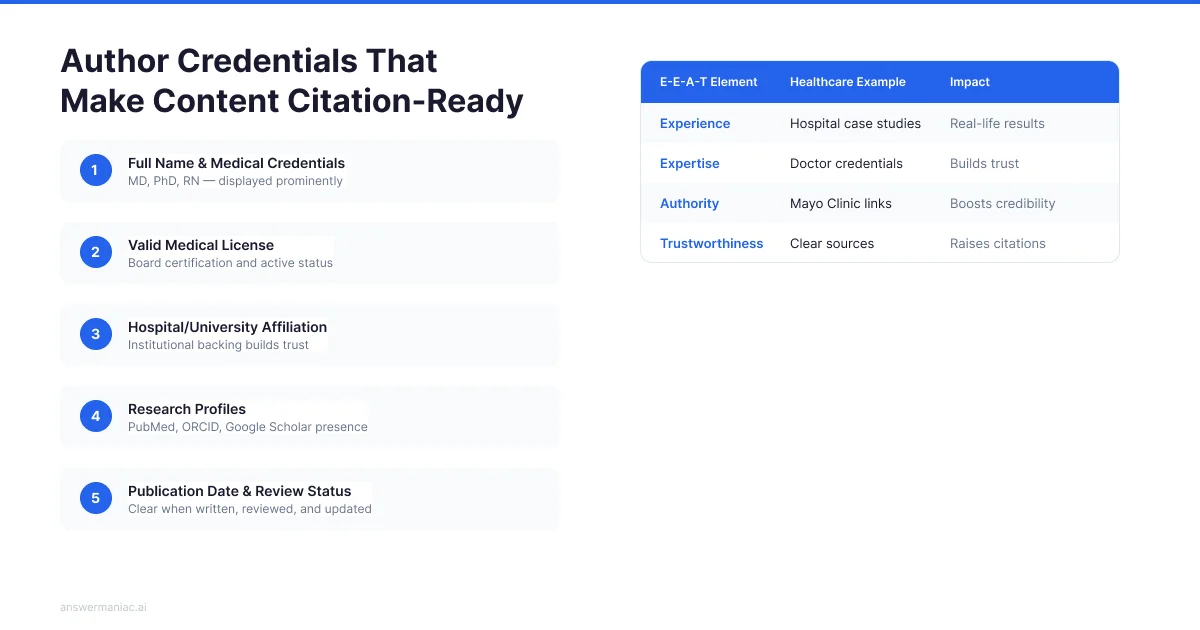
Task: Click the number 3 circle badge
Action: [95, 335]
